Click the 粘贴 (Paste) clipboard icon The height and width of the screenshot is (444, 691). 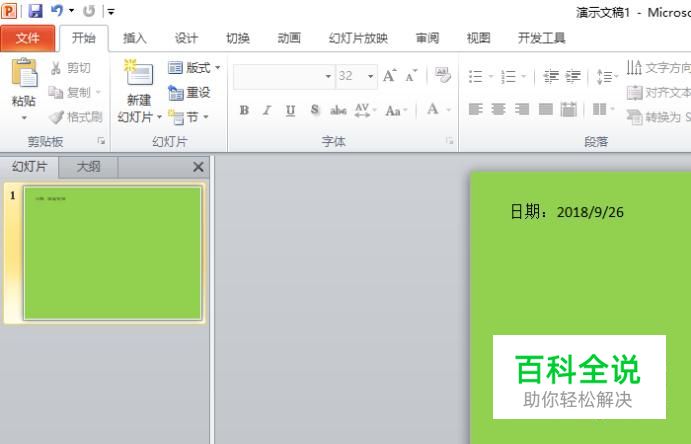[24, 73]
